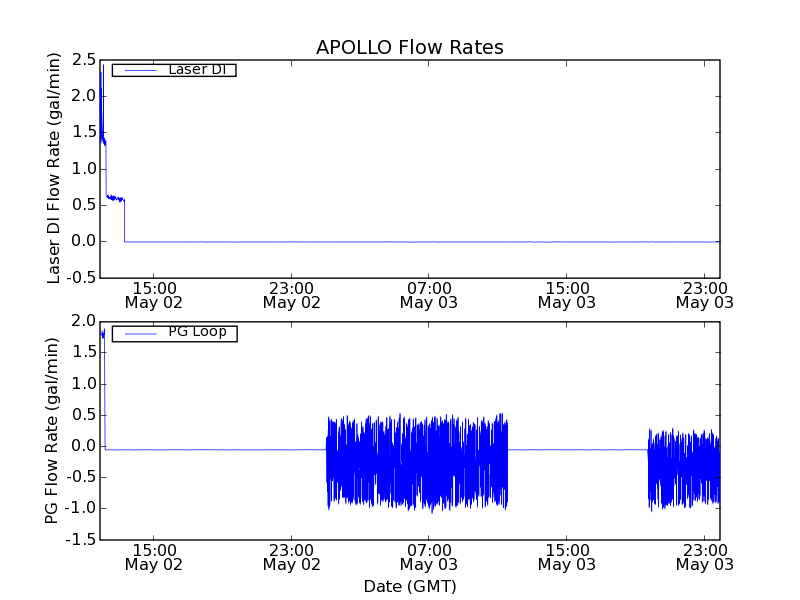Click the 2.0 tick on bottom plot y-axis
This screenshot has height=600, width=800.
coord(84,321)
